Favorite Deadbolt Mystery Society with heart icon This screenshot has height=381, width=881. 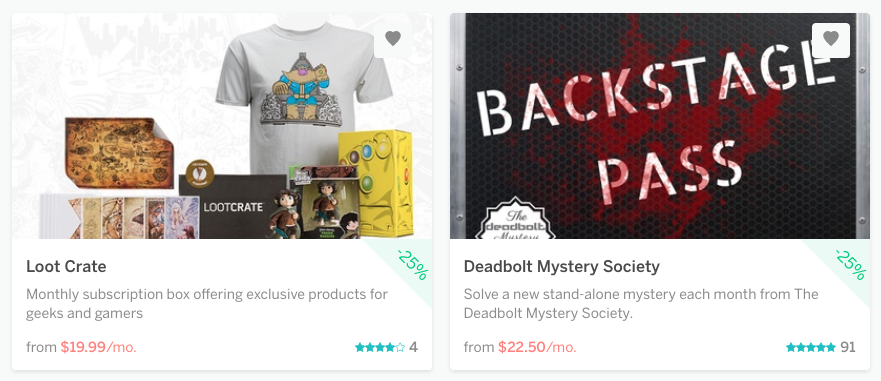coord(830,39)
